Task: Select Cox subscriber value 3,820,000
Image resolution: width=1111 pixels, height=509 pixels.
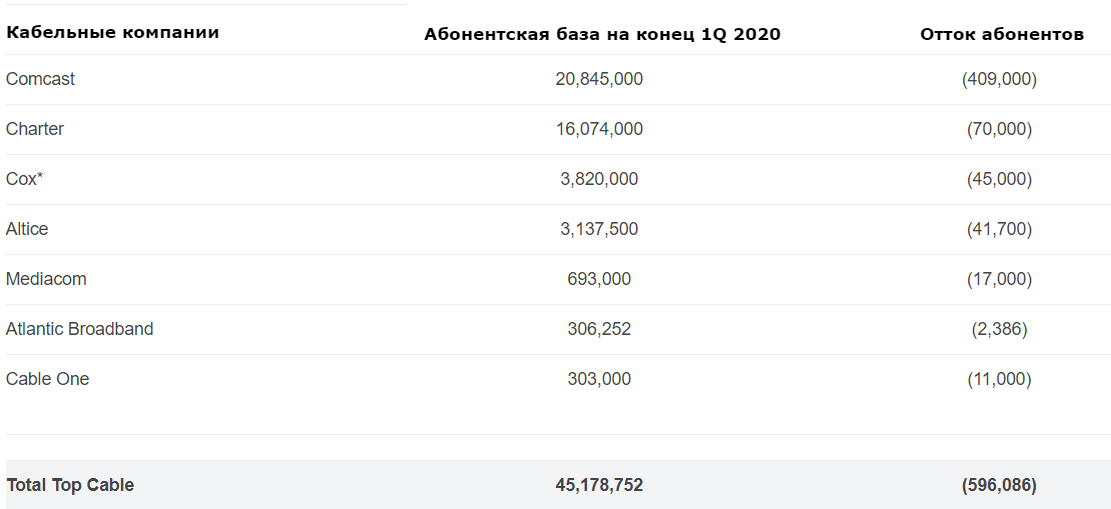Action: [x=599, y=179]
